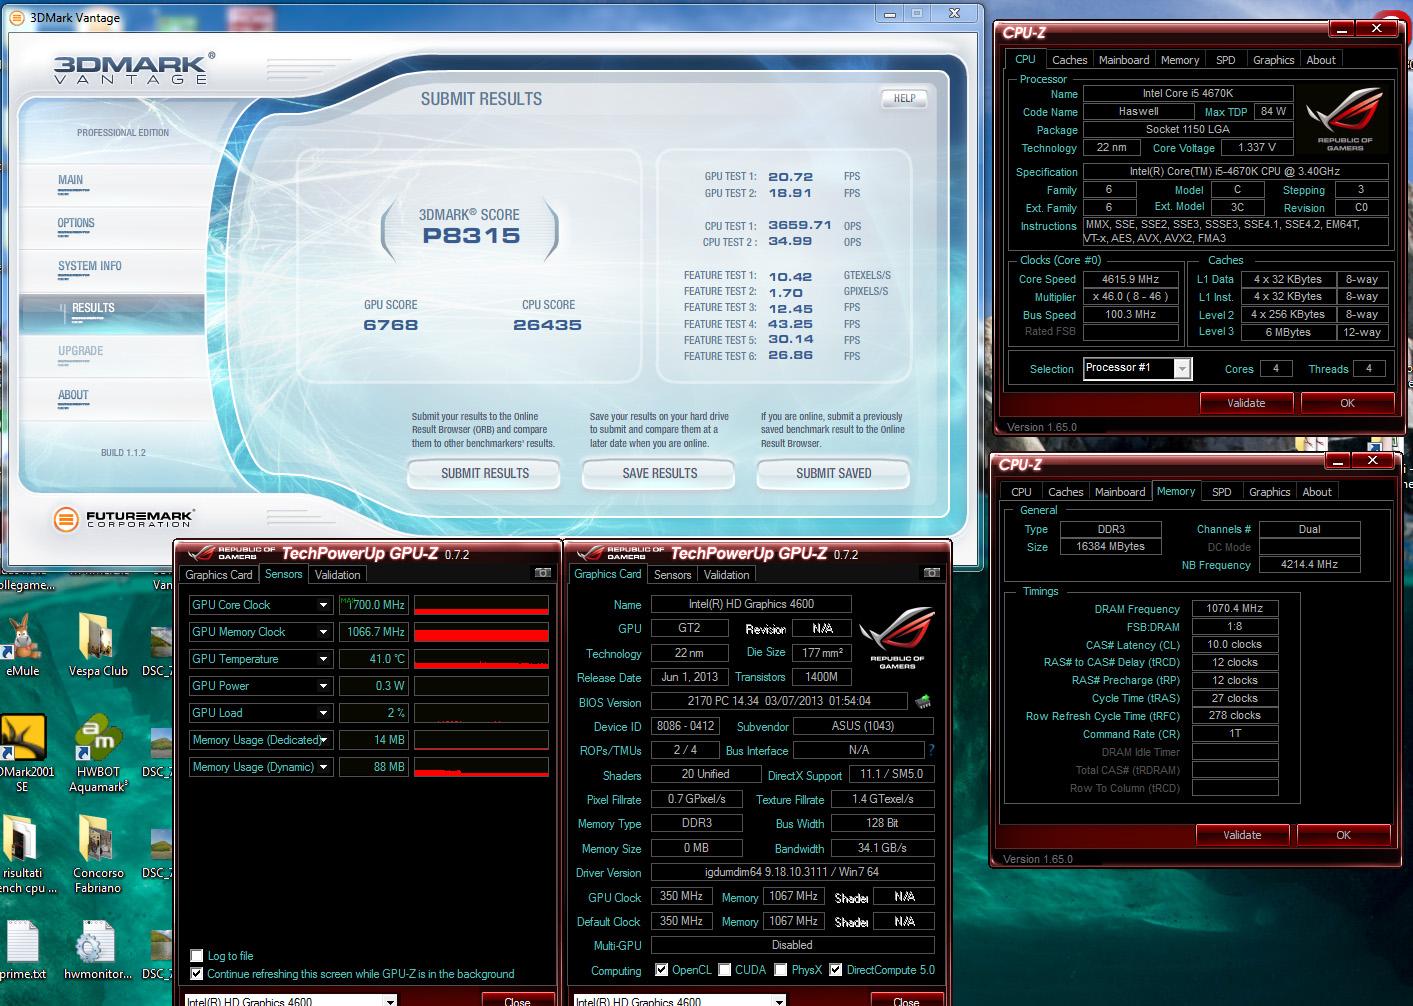Viewport: 1413px width, 1006px height.
Task: Click Validate in lower CPU-Z Memory window
Action: click(x=1242, y=835)
